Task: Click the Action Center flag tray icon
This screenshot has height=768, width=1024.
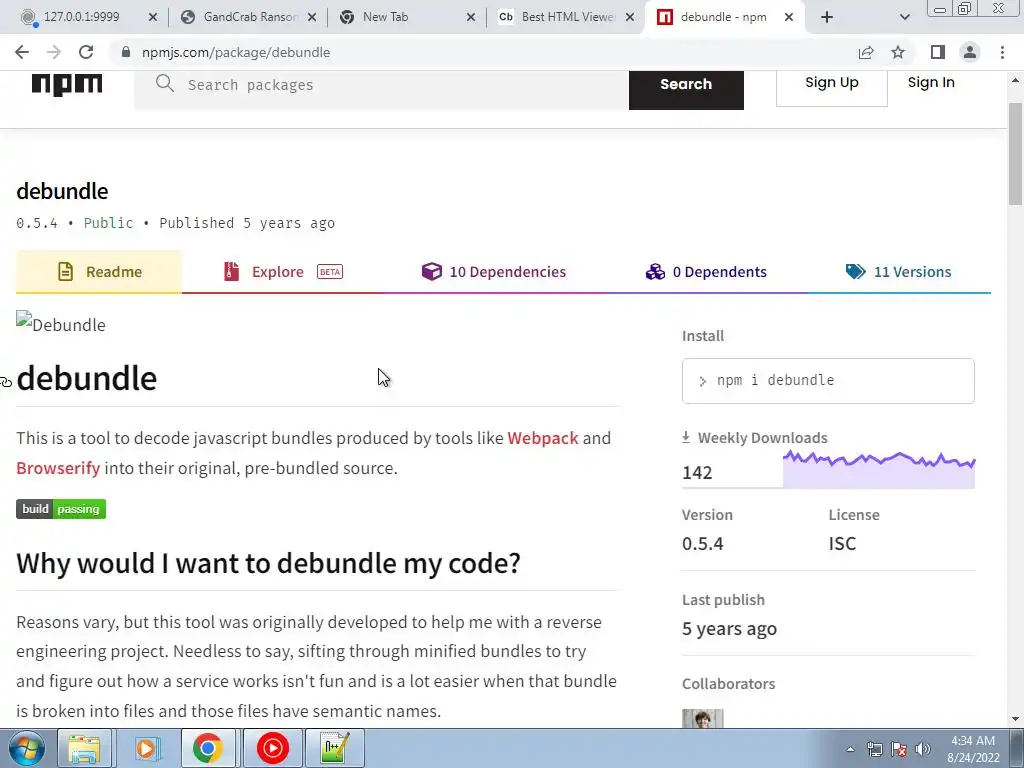Action: (899, 749)
